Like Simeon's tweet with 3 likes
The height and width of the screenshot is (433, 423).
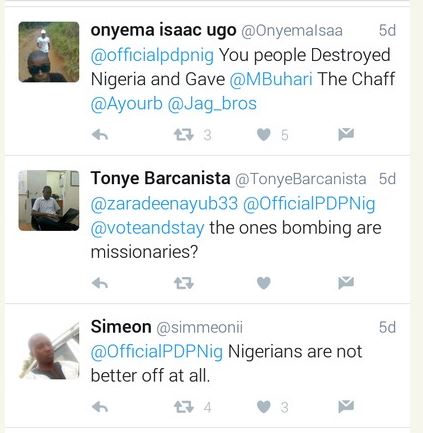(264, 407)
